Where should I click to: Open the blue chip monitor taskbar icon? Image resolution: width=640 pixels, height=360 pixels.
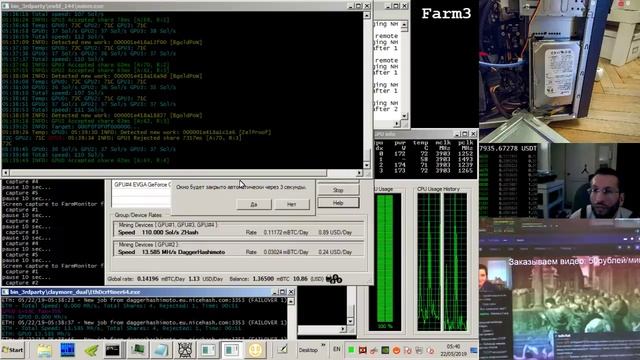67,350
